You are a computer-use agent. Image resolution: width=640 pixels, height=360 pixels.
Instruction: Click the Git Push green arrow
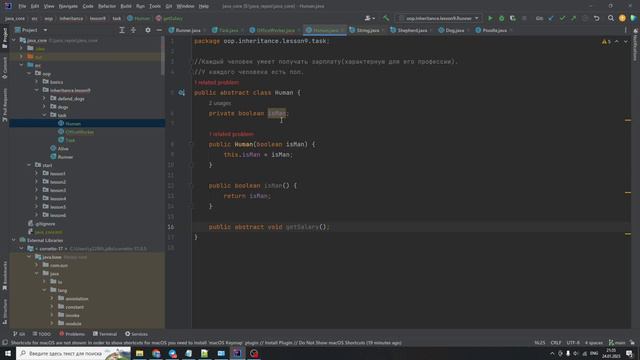point(574,18)
